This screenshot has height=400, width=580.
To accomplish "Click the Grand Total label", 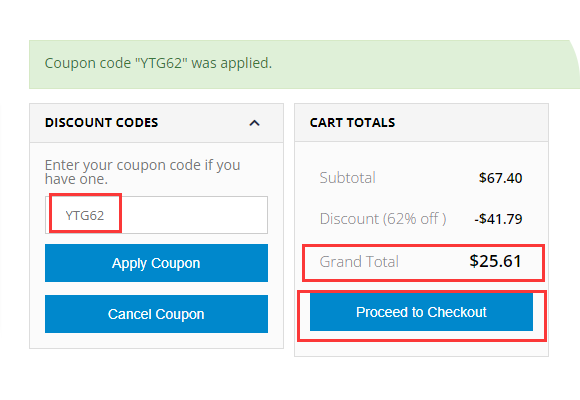I will tap(359, 262).
